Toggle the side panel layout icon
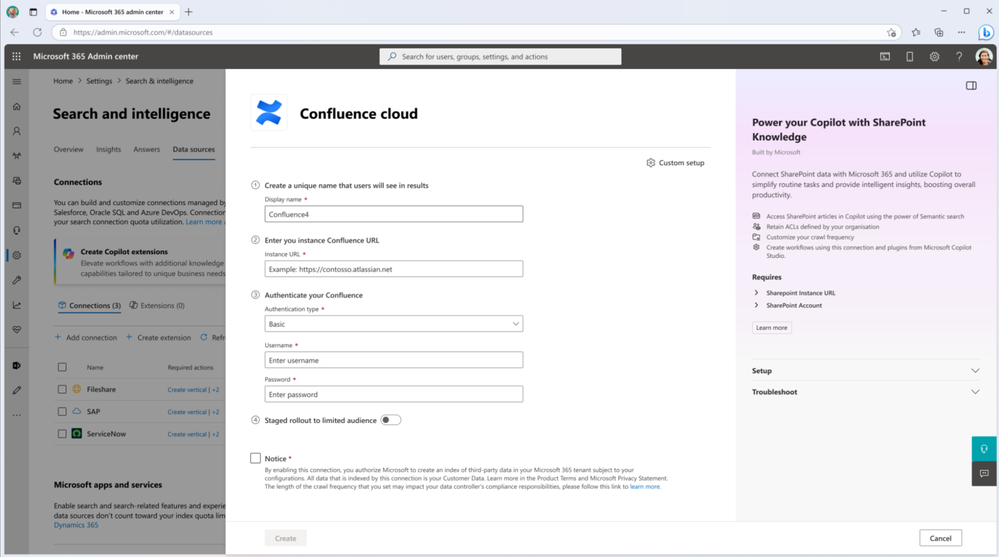Screen dimensions: 999x557 971,85
